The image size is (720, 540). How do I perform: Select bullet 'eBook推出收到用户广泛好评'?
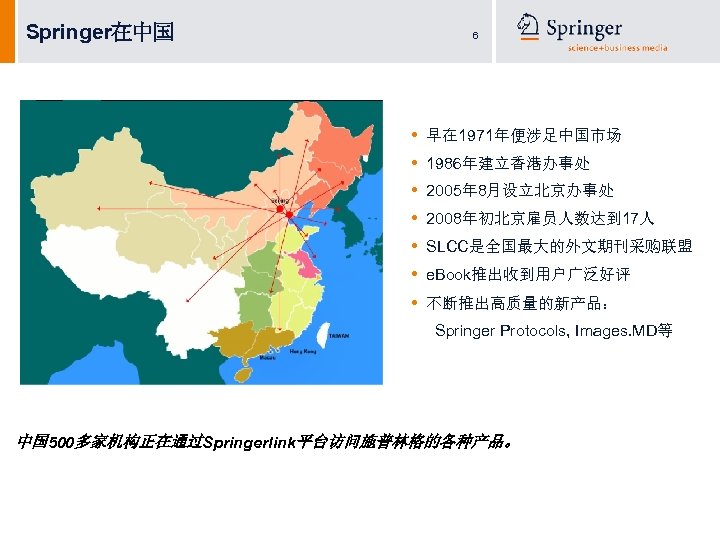(528, 274)
